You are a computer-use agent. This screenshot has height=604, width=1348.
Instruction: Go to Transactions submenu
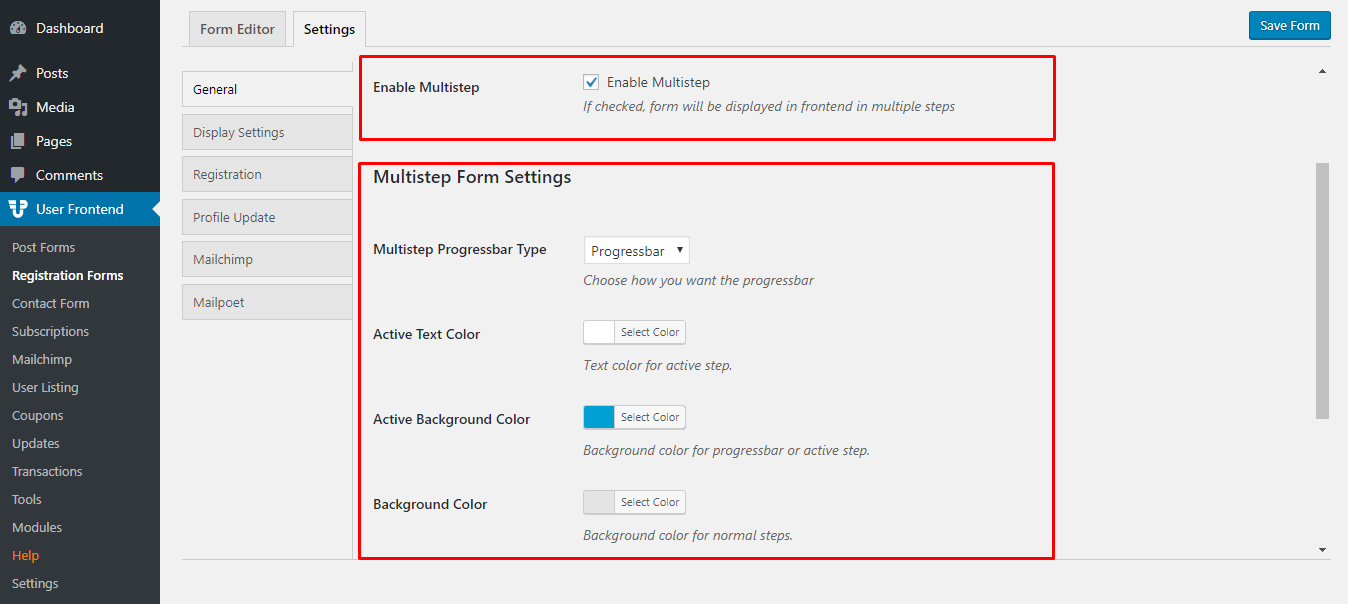point(47,471)
